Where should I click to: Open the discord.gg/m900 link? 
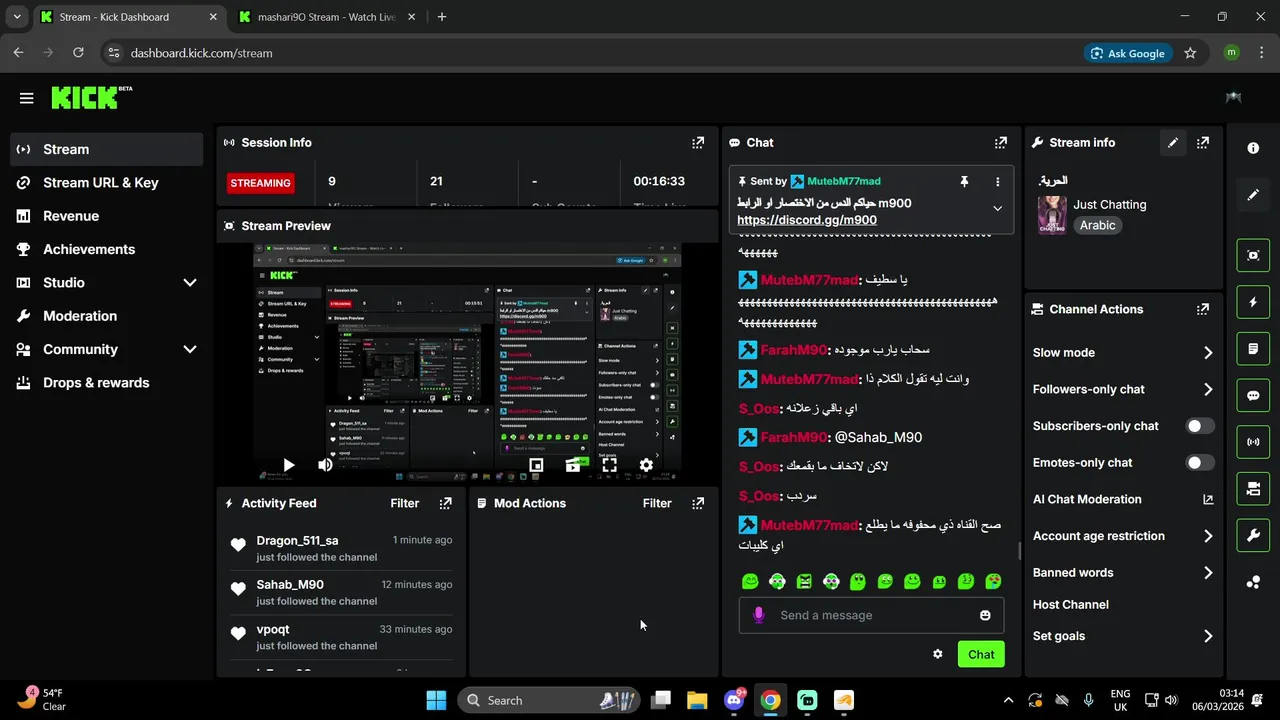(807, 220)
